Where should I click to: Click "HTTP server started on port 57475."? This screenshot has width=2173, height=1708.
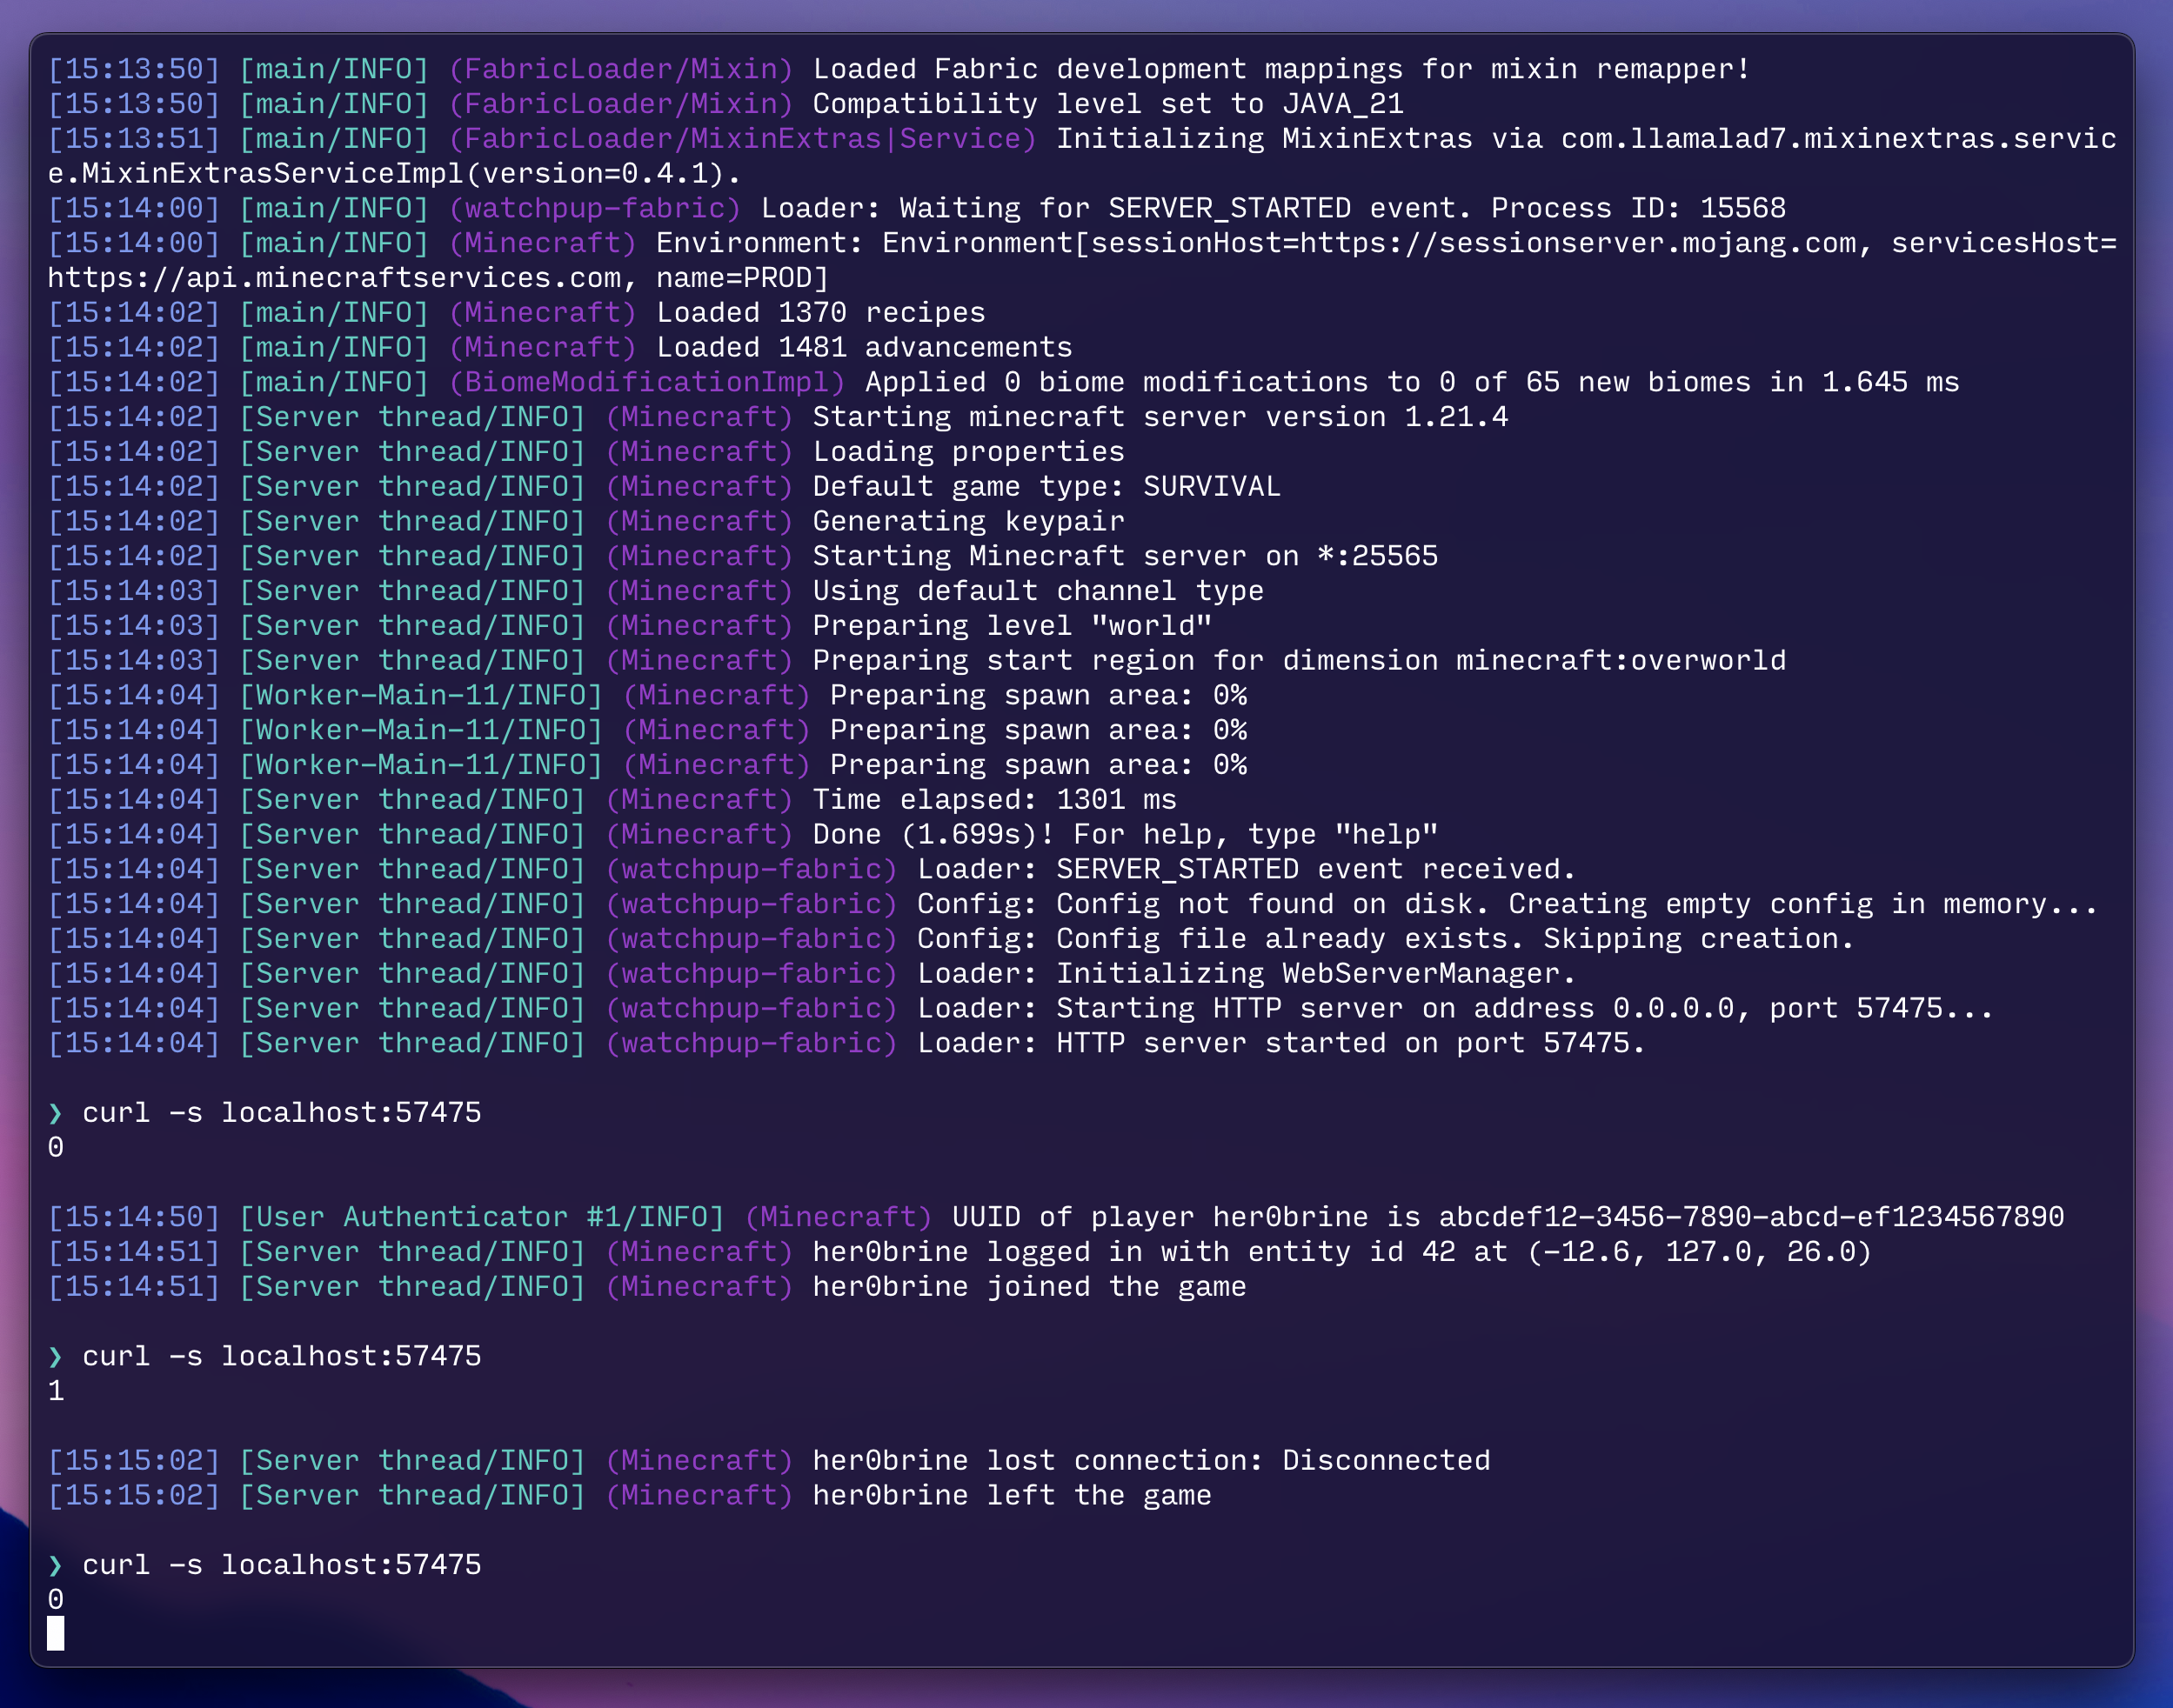(x=1351, y=1043)
